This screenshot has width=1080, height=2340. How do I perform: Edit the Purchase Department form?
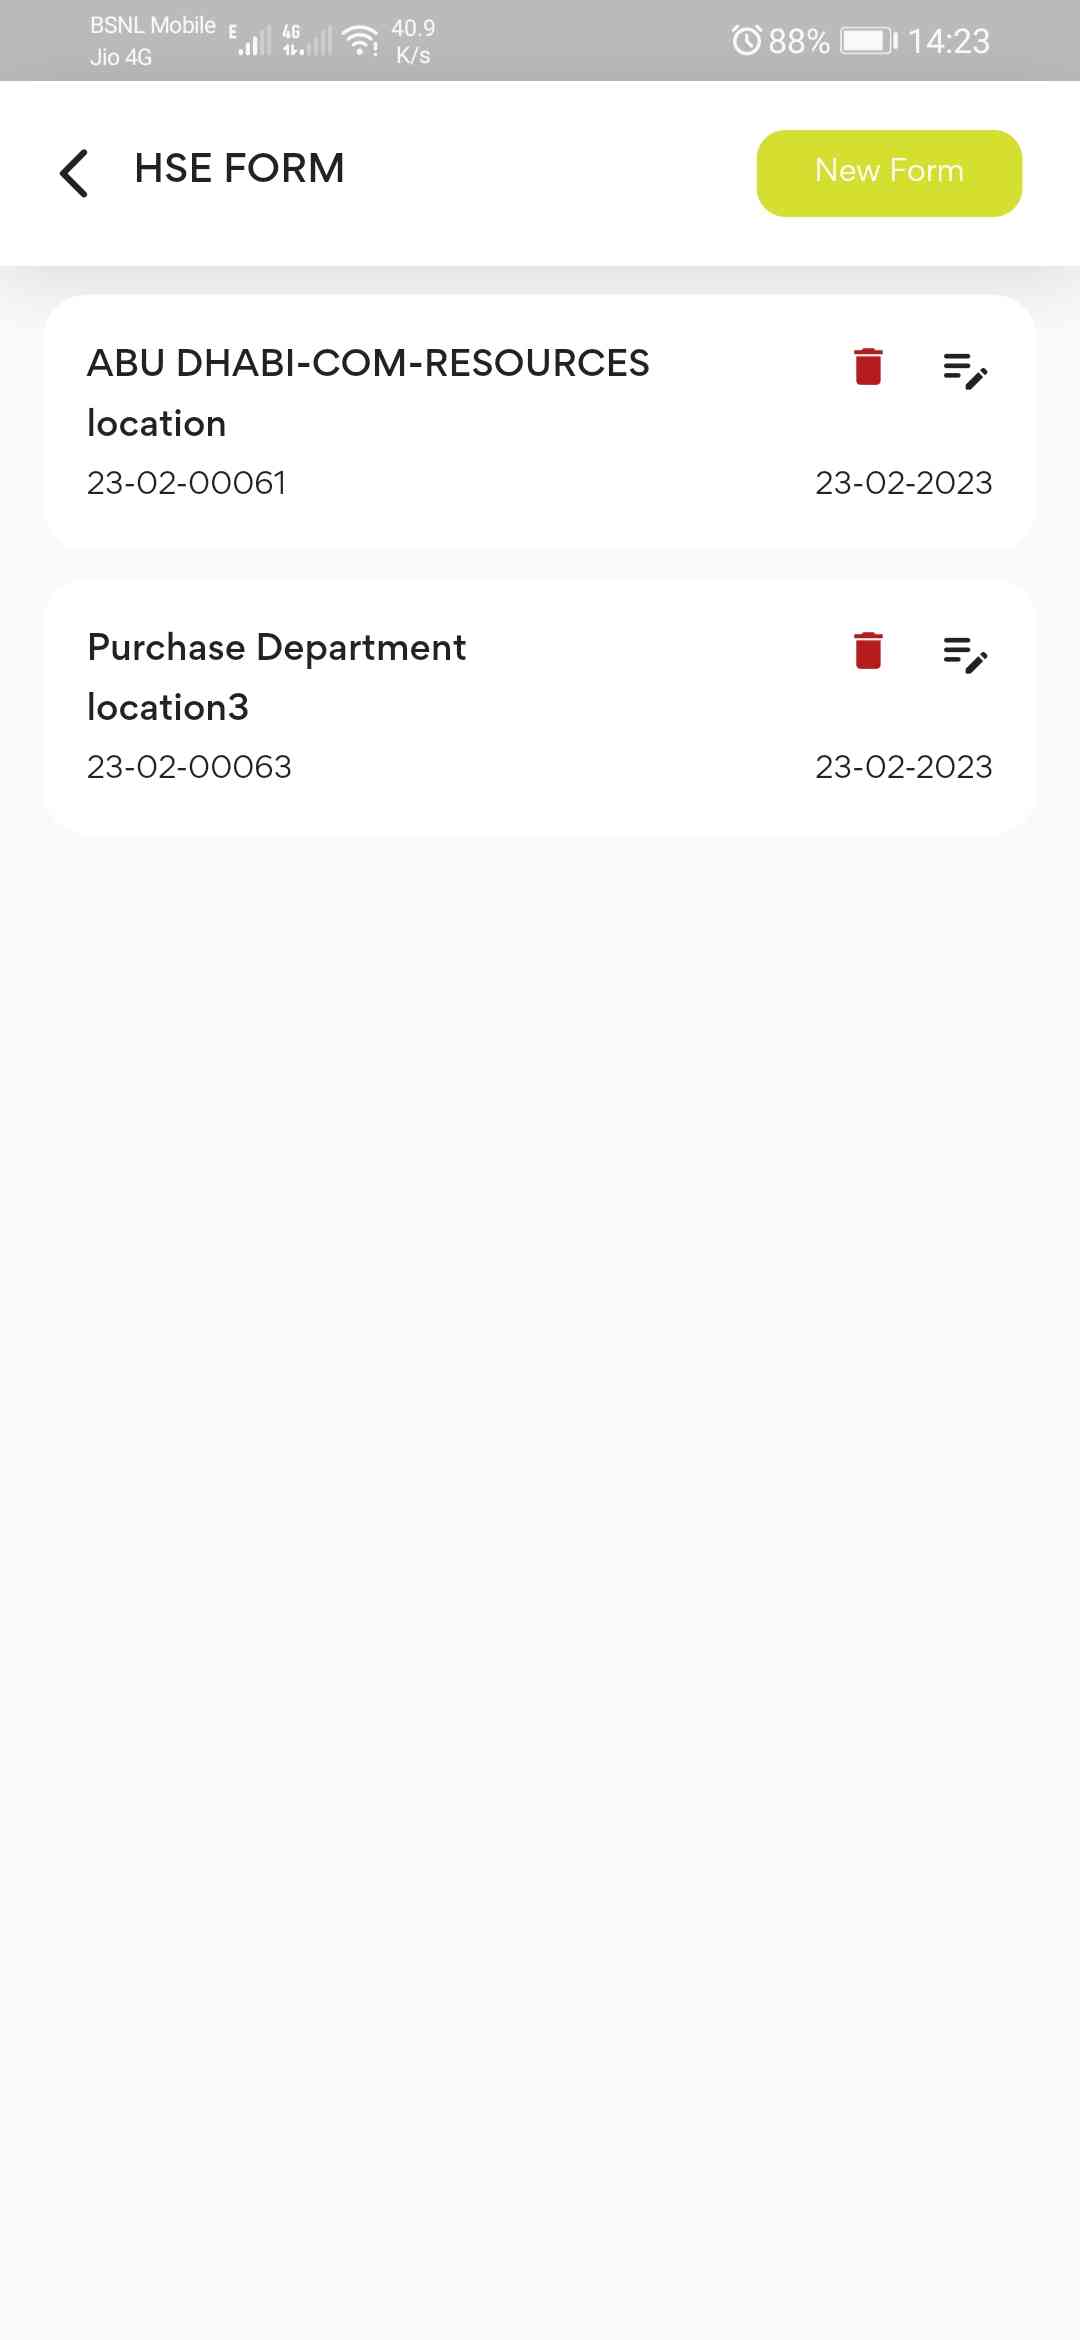965,654
